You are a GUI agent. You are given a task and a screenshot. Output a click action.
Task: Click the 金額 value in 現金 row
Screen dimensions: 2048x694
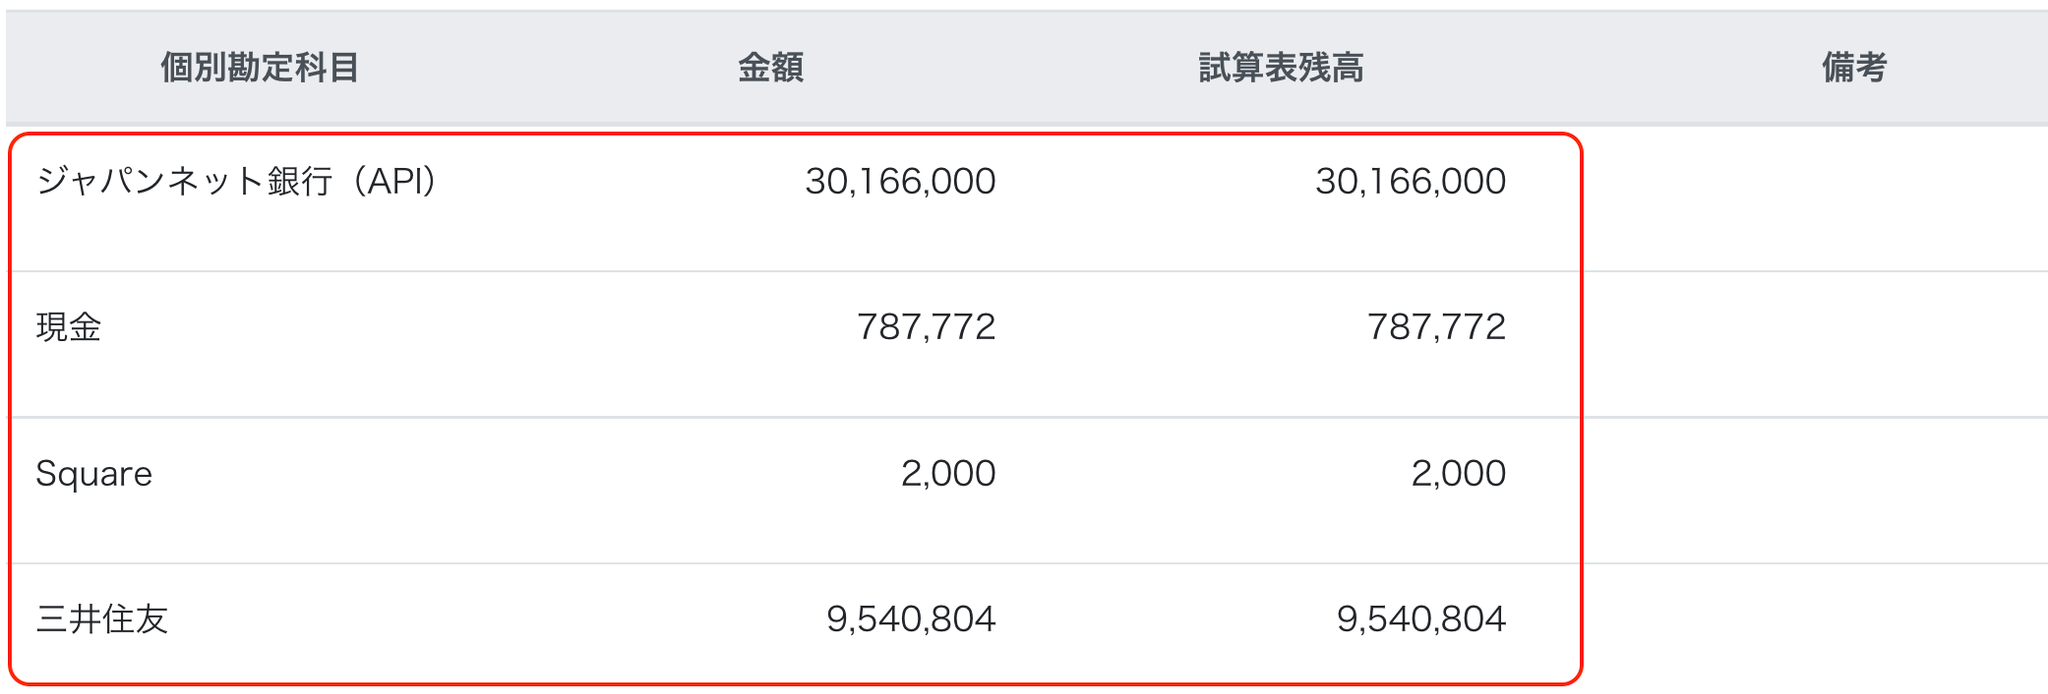coord(926,328)
